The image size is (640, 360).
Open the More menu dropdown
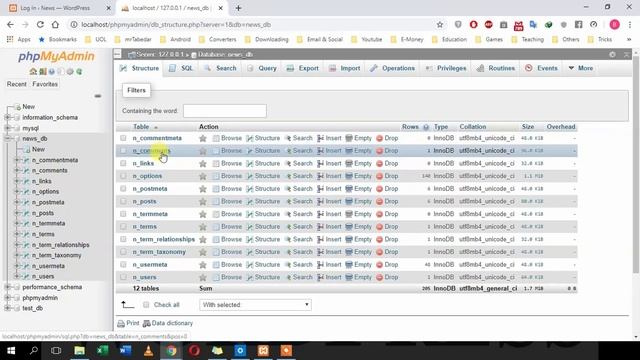click(x=581, y=68)
